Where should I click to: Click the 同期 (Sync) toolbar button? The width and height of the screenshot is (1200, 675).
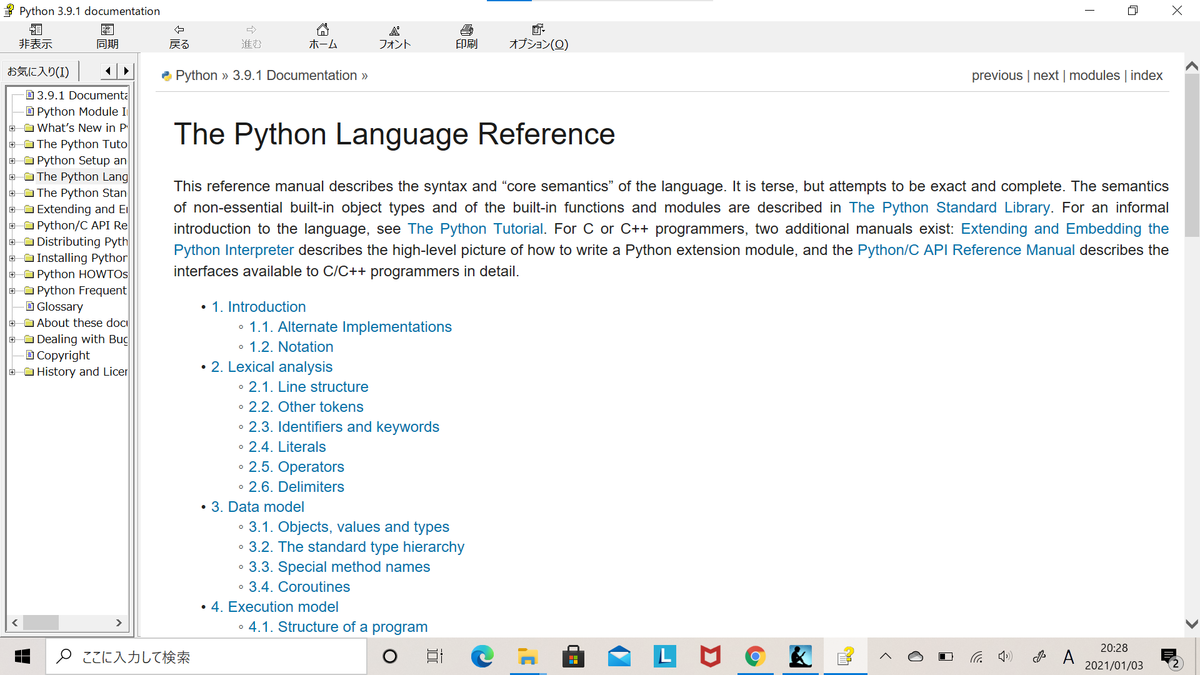click(107, 37)
